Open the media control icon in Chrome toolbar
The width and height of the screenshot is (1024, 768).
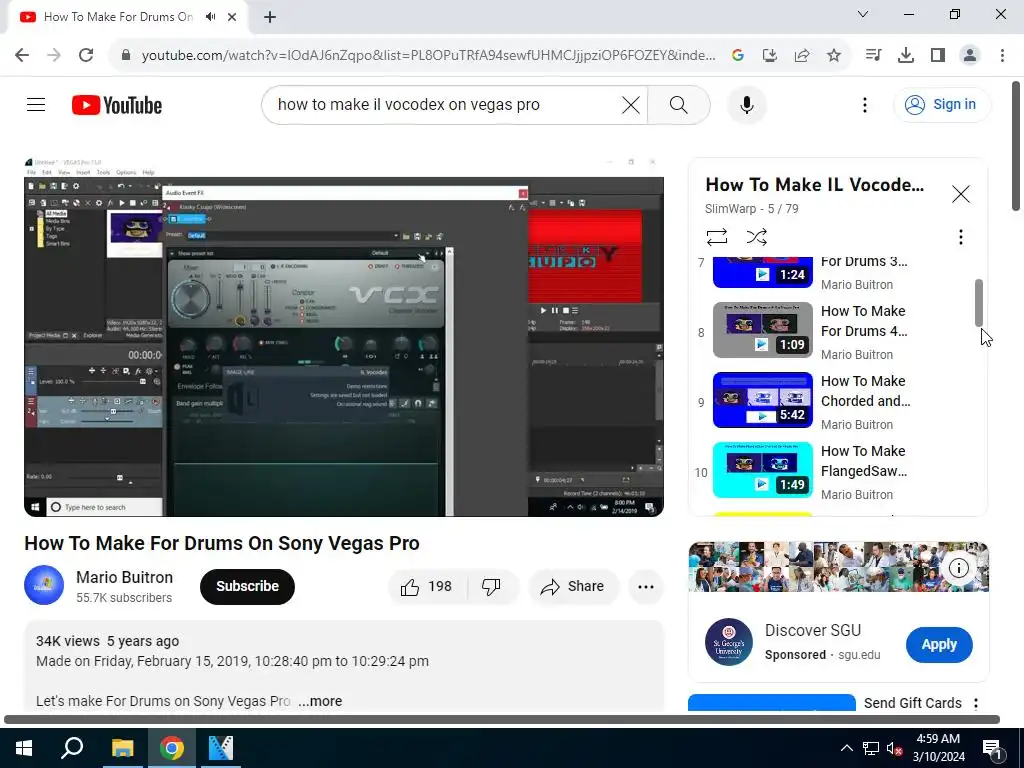tap(873, 55)
